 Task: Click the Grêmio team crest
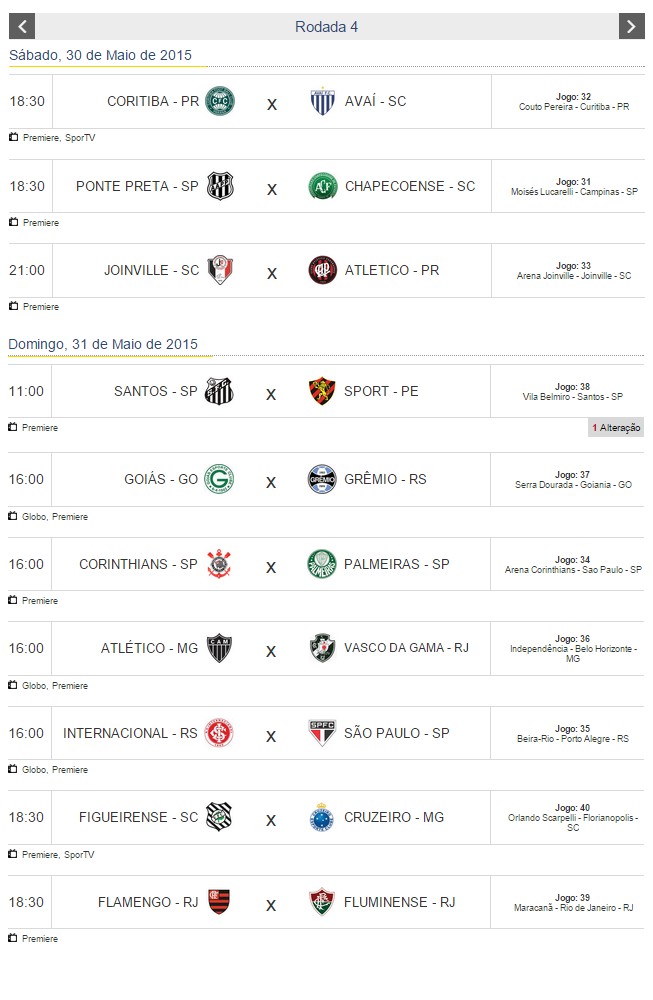pyautogui.click(x=322, y=479)
